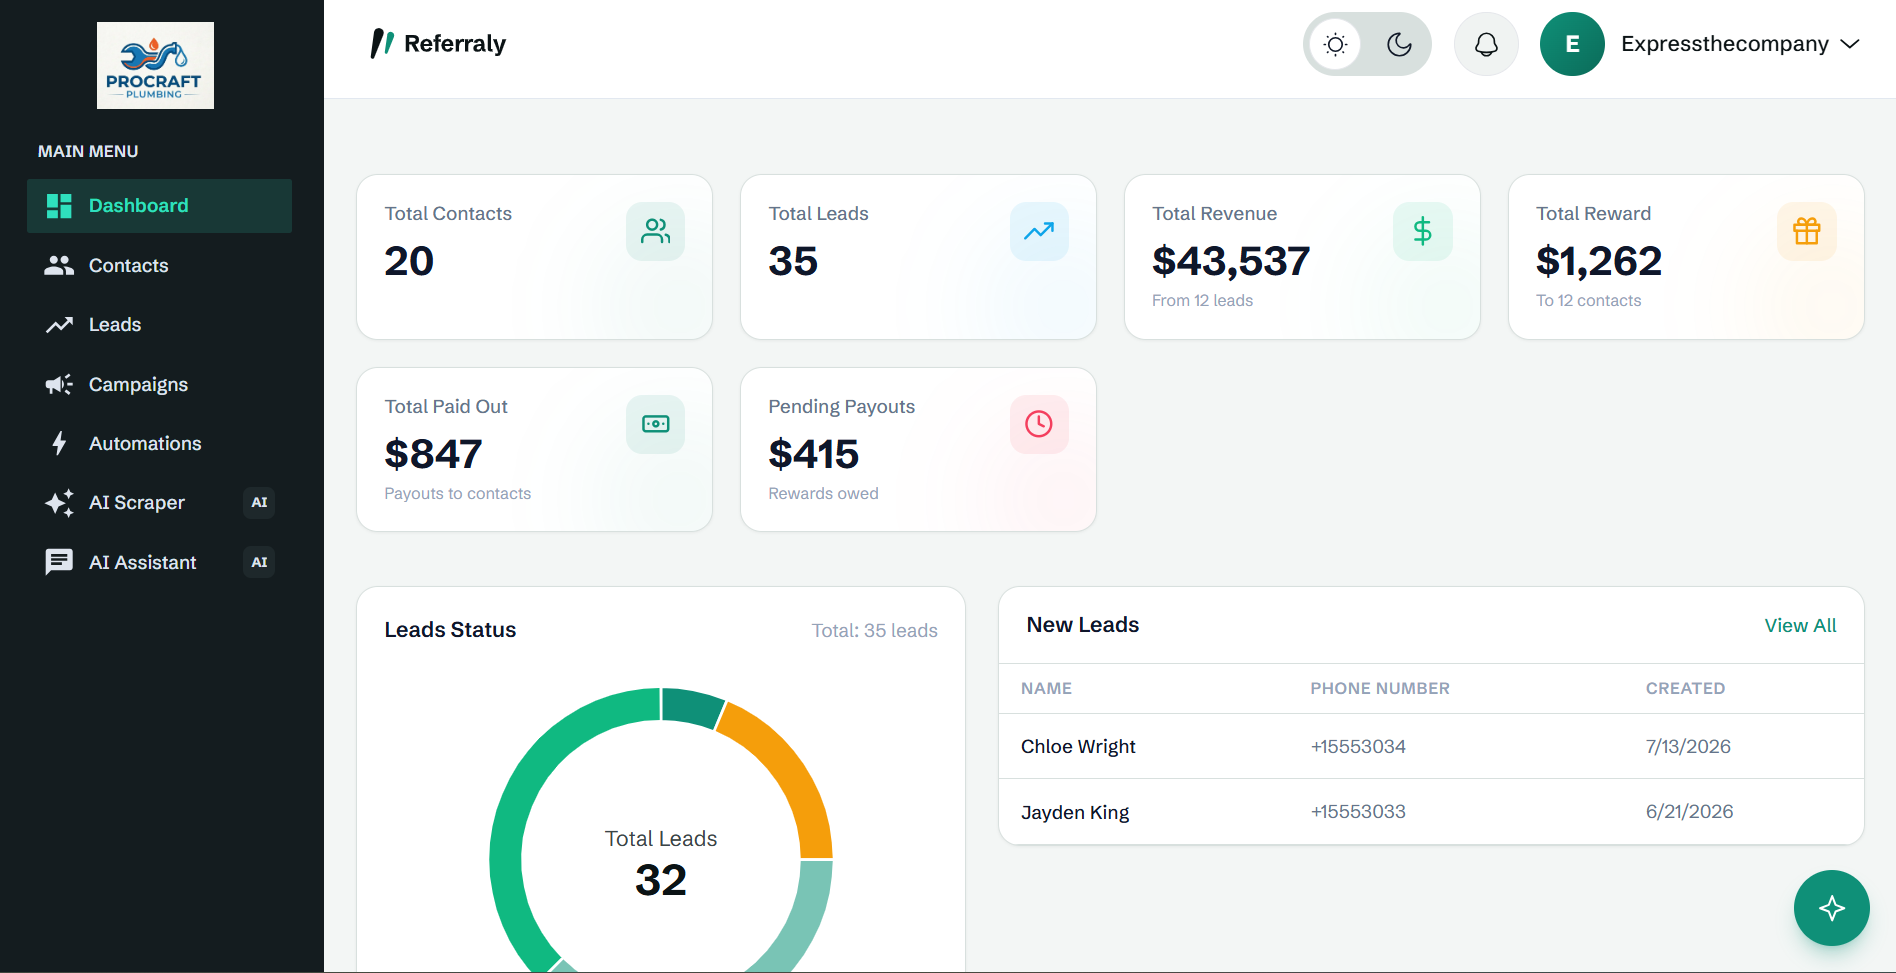Click the Total Paid Out value $847
Screen dimensions: 1896x973
pos(433,454)
